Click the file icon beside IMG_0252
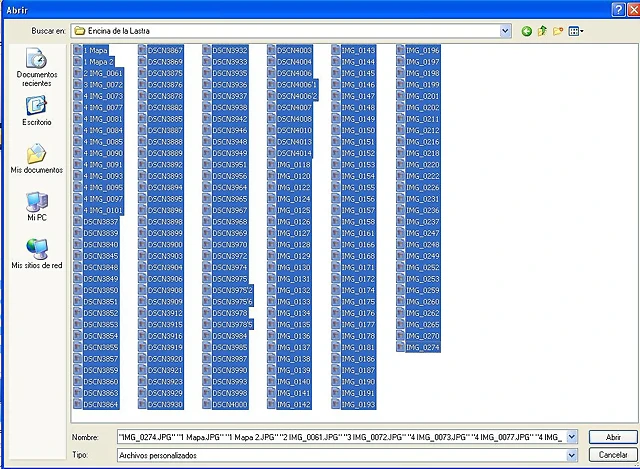Viewport: 640px width, 469px height. click(400, 267)
